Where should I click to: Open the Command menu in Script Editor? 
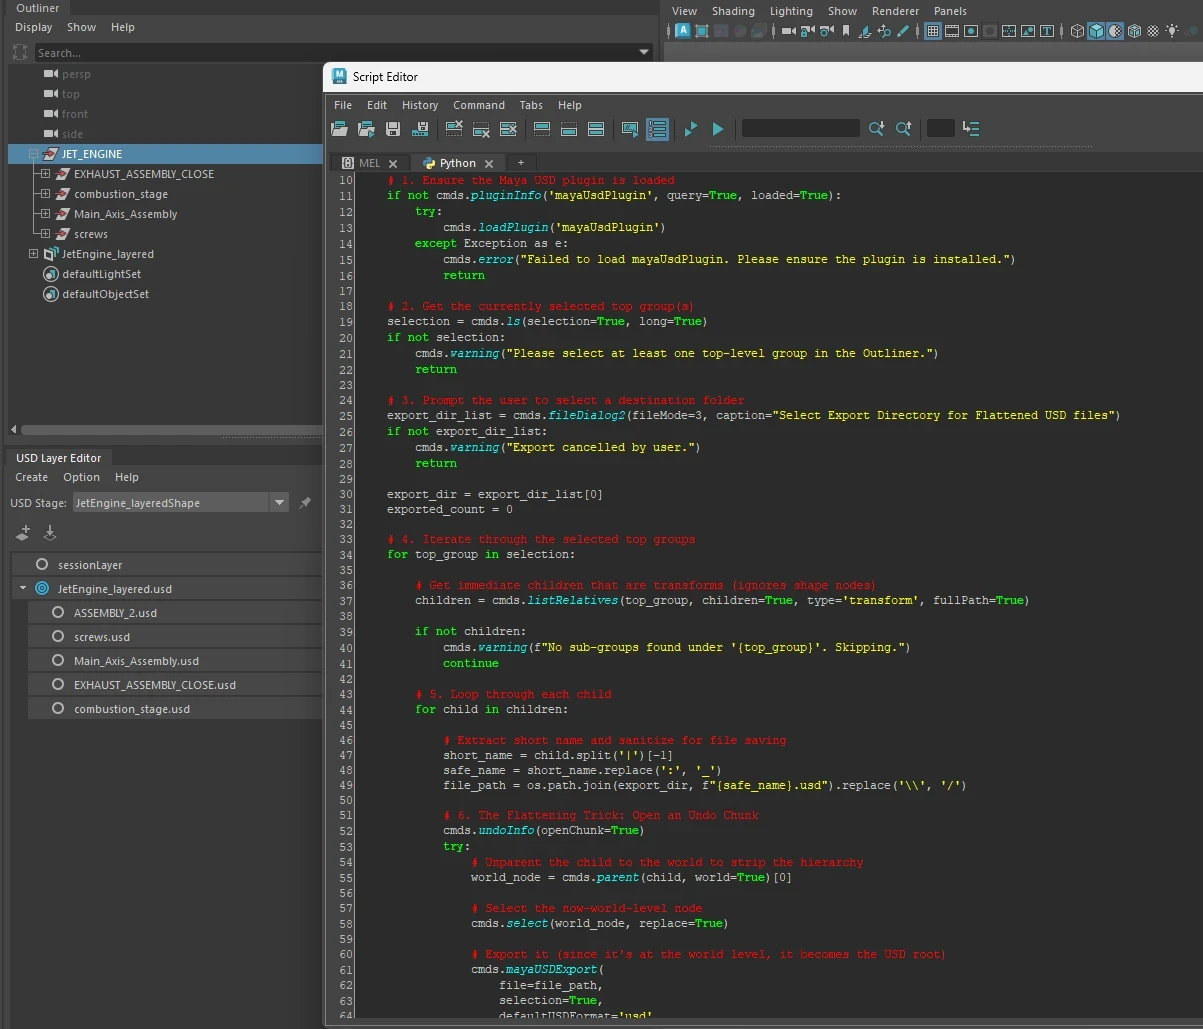click(478, 105)
